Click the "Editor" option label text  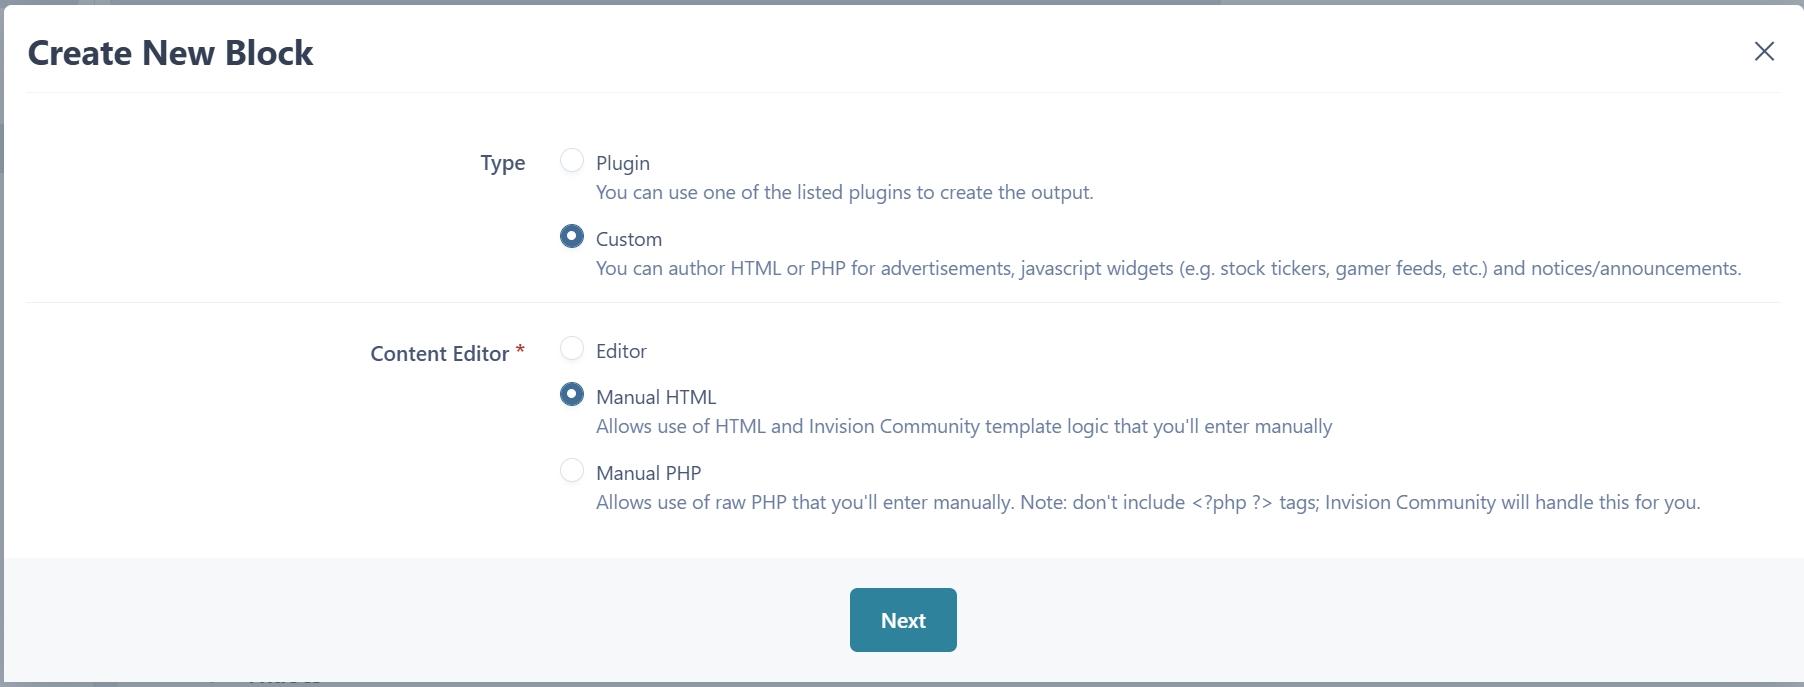pos(621,351)
